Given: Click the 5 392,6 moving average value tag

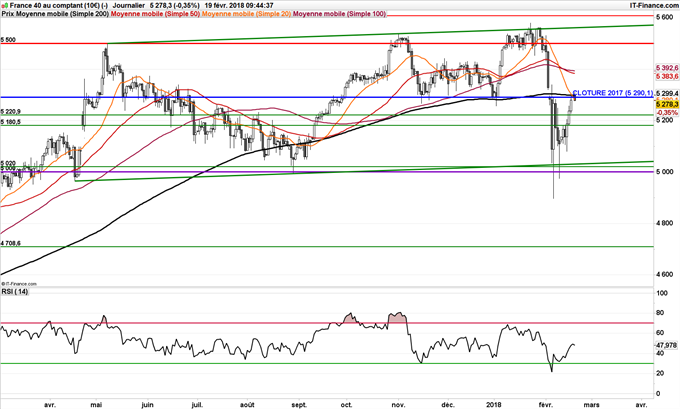Looking at the screenshot, I should (667, 68).
